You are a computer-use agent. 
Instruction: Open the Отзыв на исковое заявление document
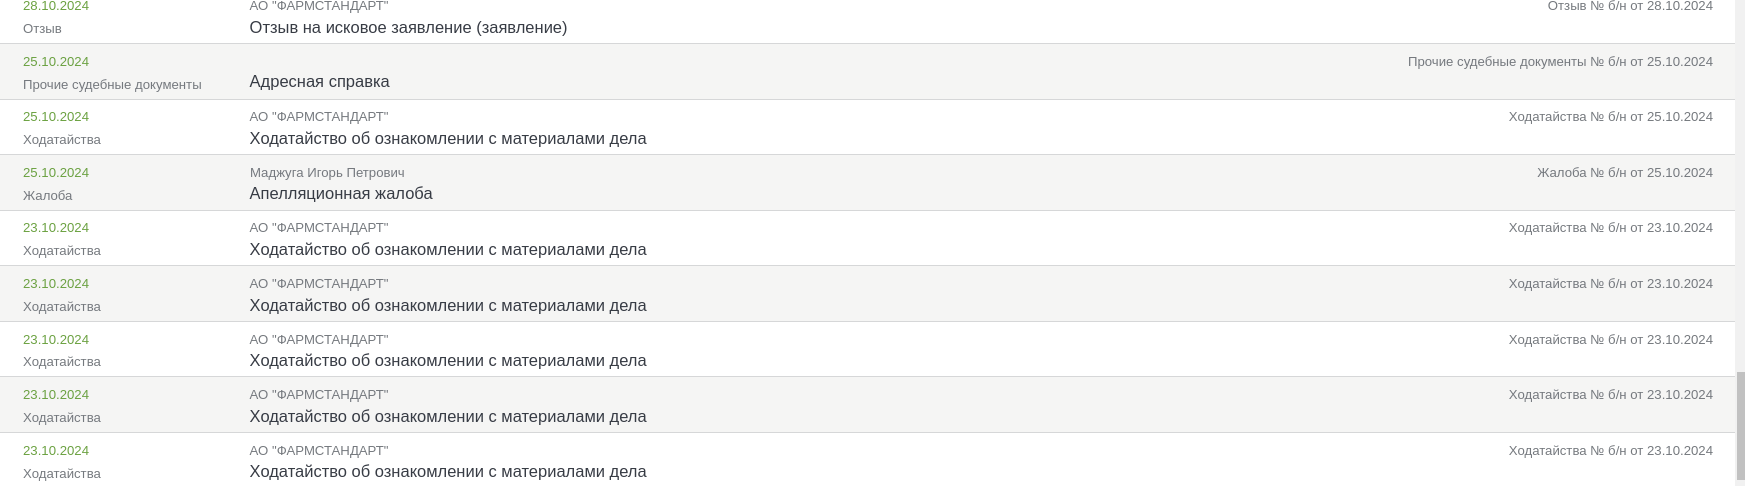408,28
